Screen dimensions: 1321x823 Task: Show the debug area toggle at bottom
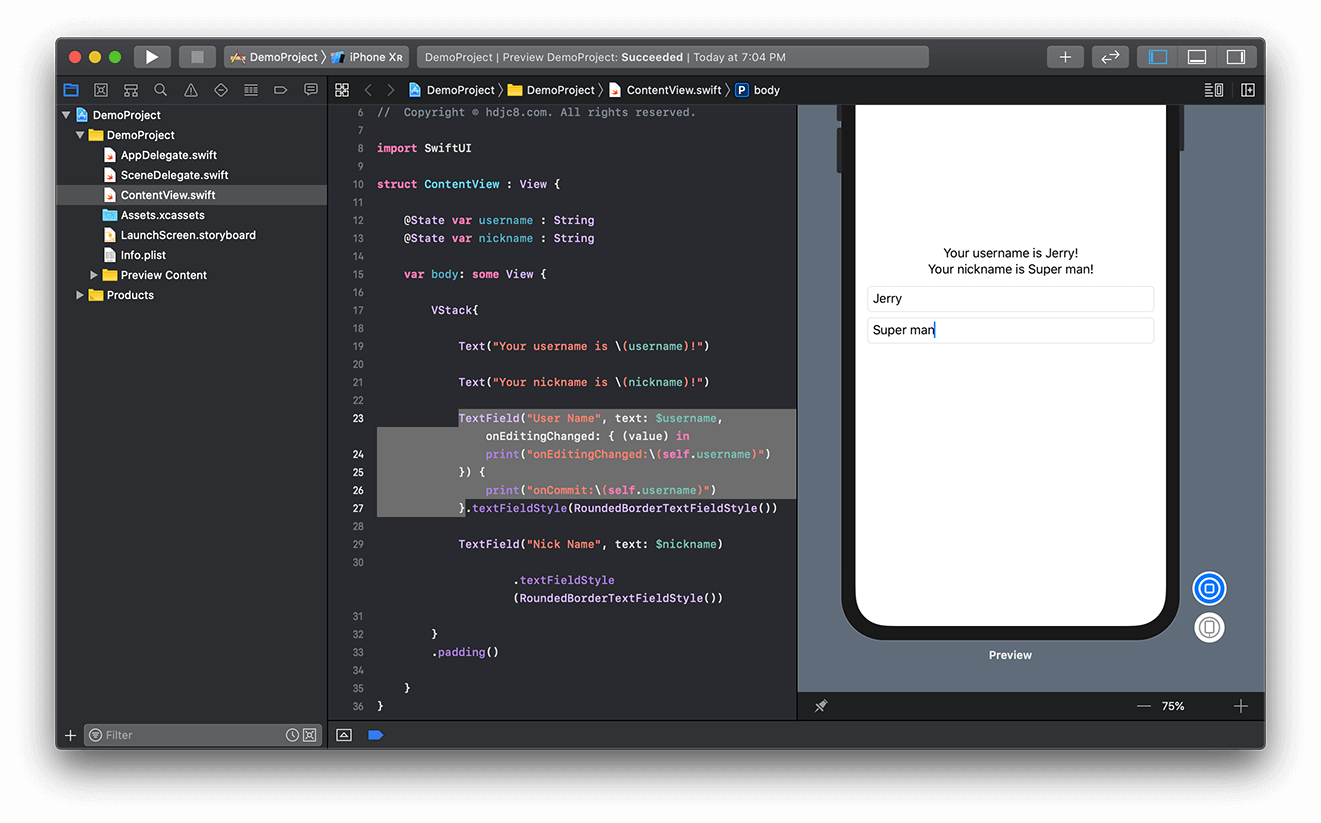[344, 735]
